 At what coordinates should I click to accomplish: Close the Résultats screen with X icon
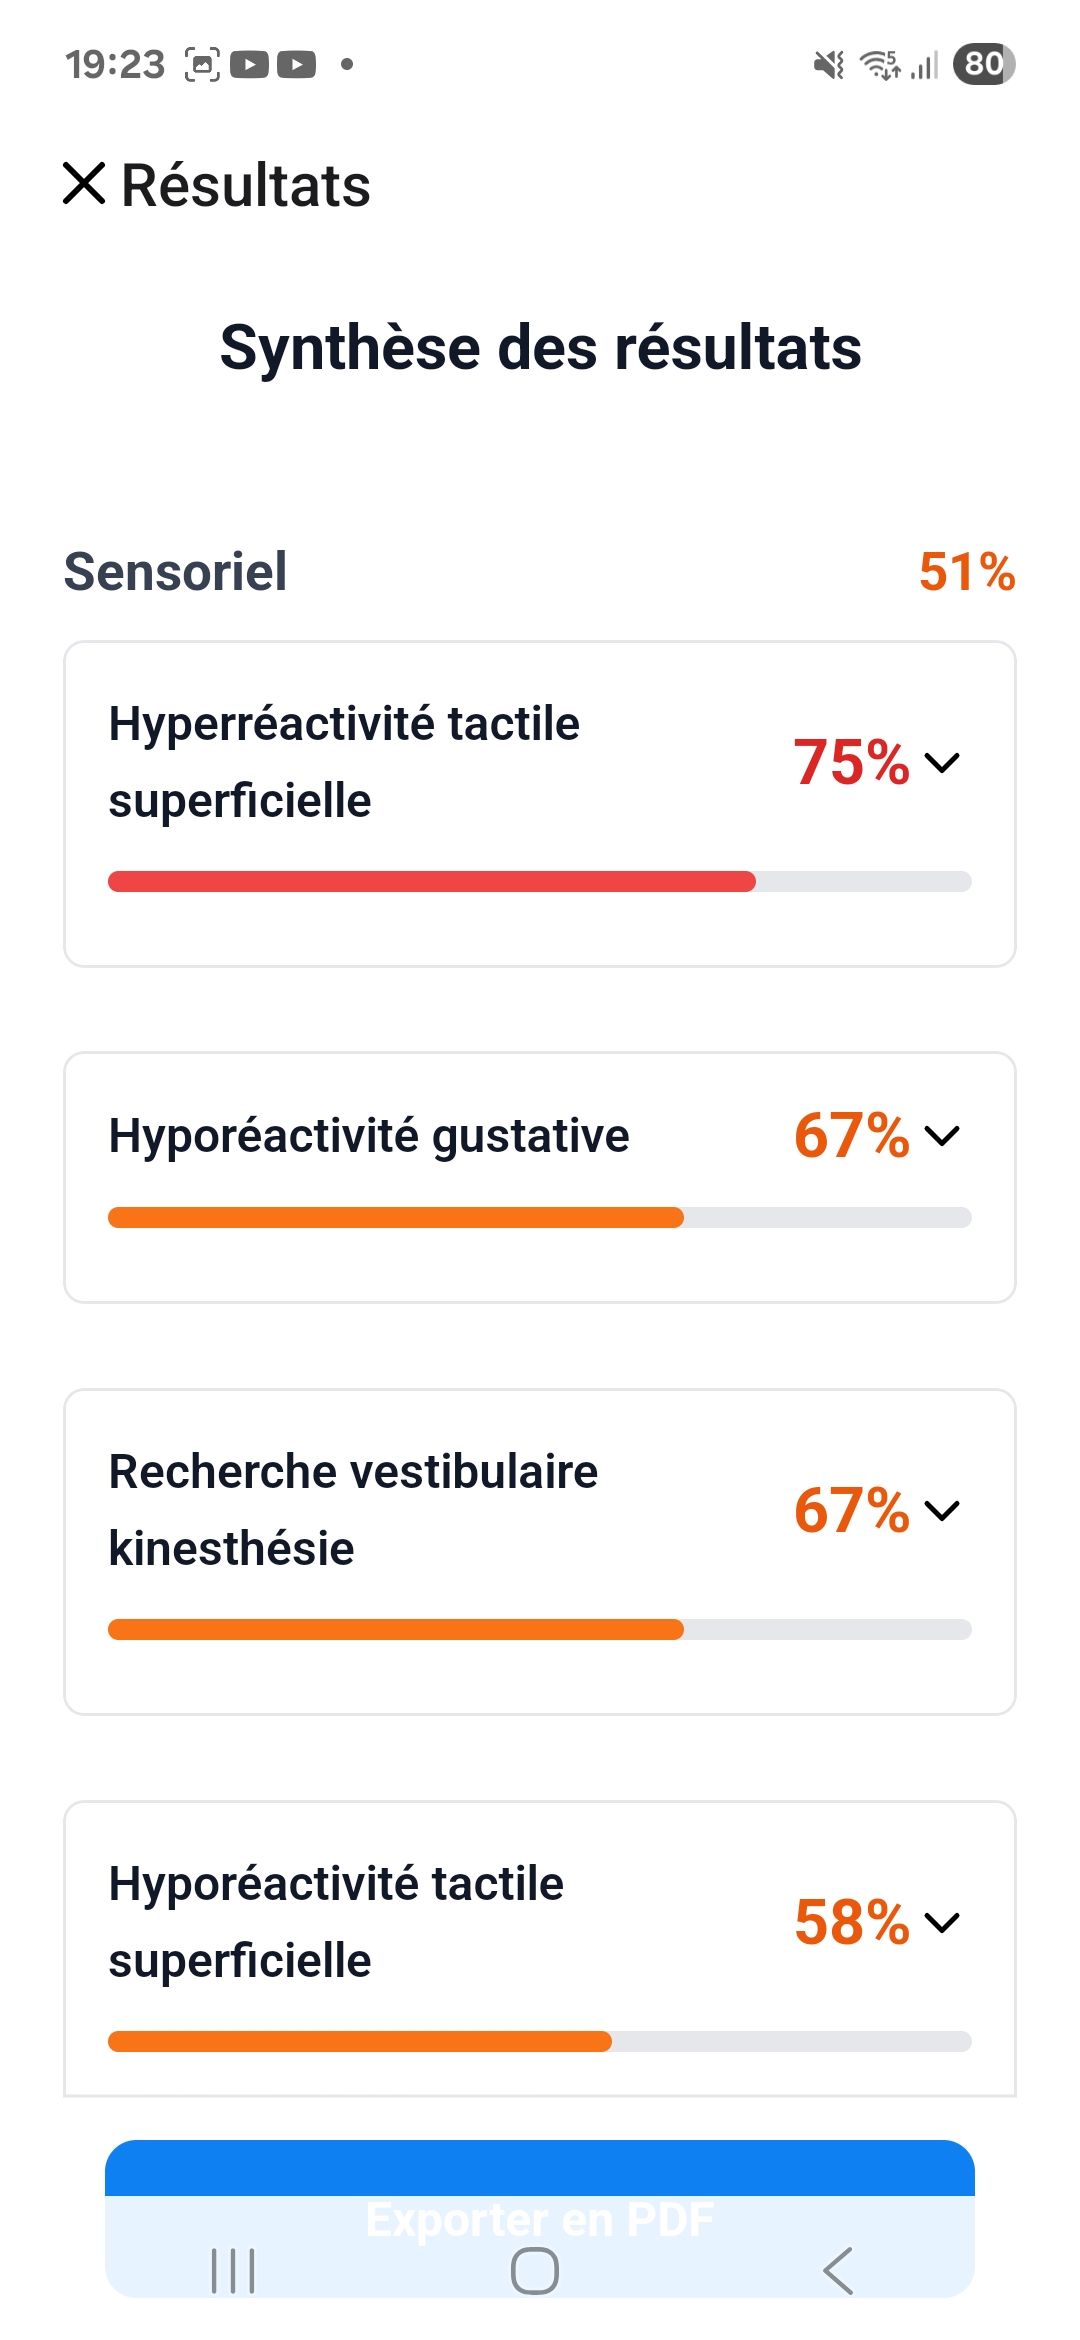tap(84, 184)
